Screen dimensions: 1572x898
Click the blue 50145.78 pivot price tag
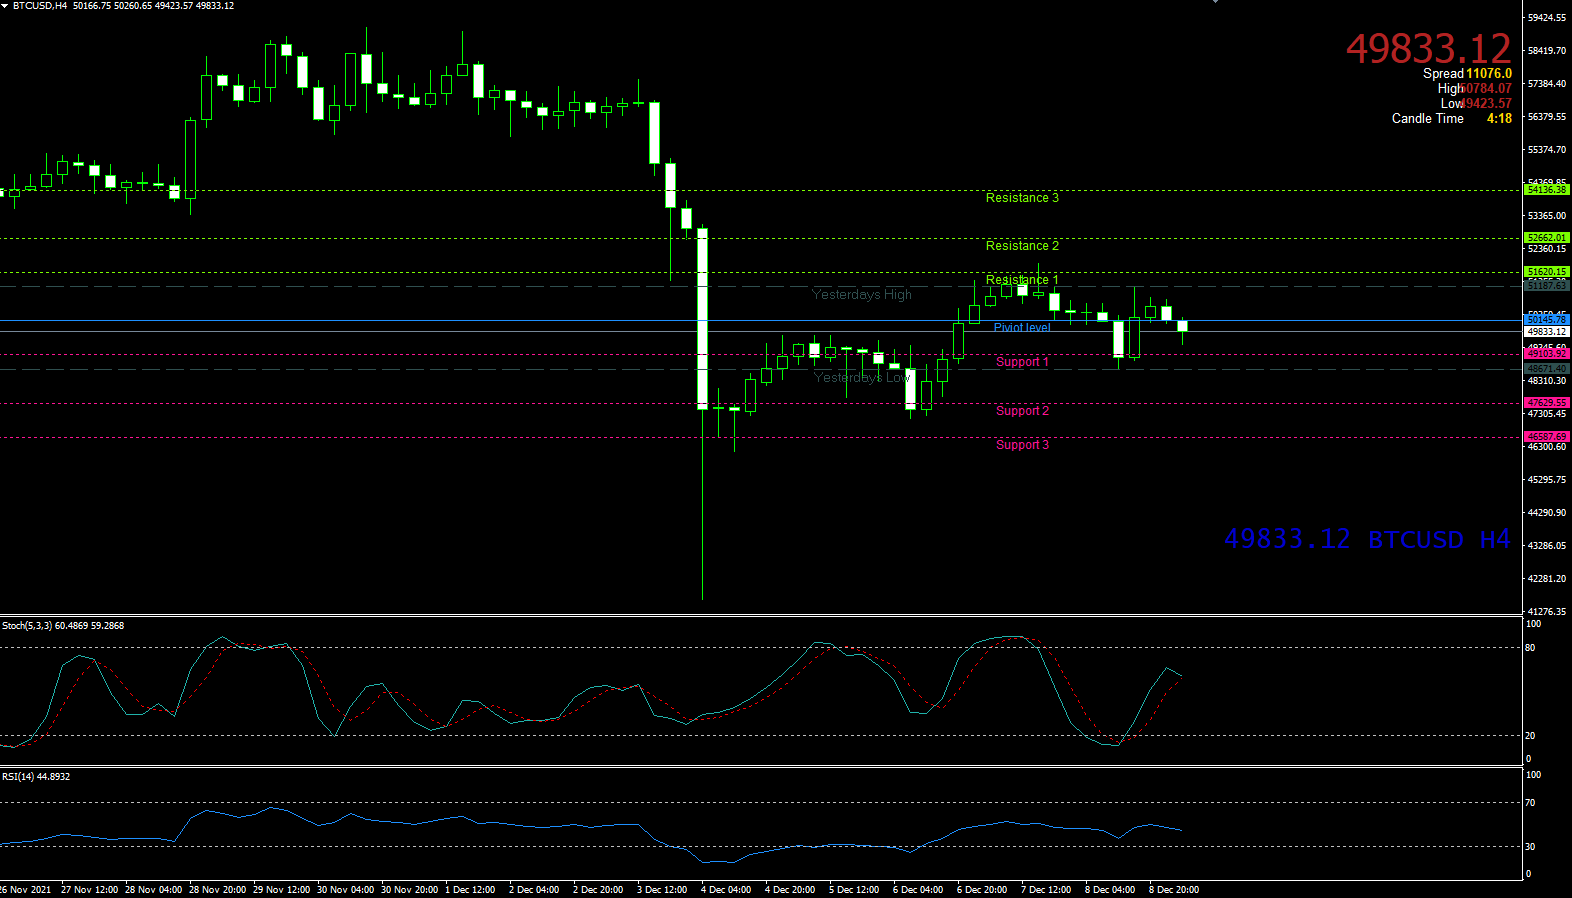pyautogui.click(x=1546, y=320)
